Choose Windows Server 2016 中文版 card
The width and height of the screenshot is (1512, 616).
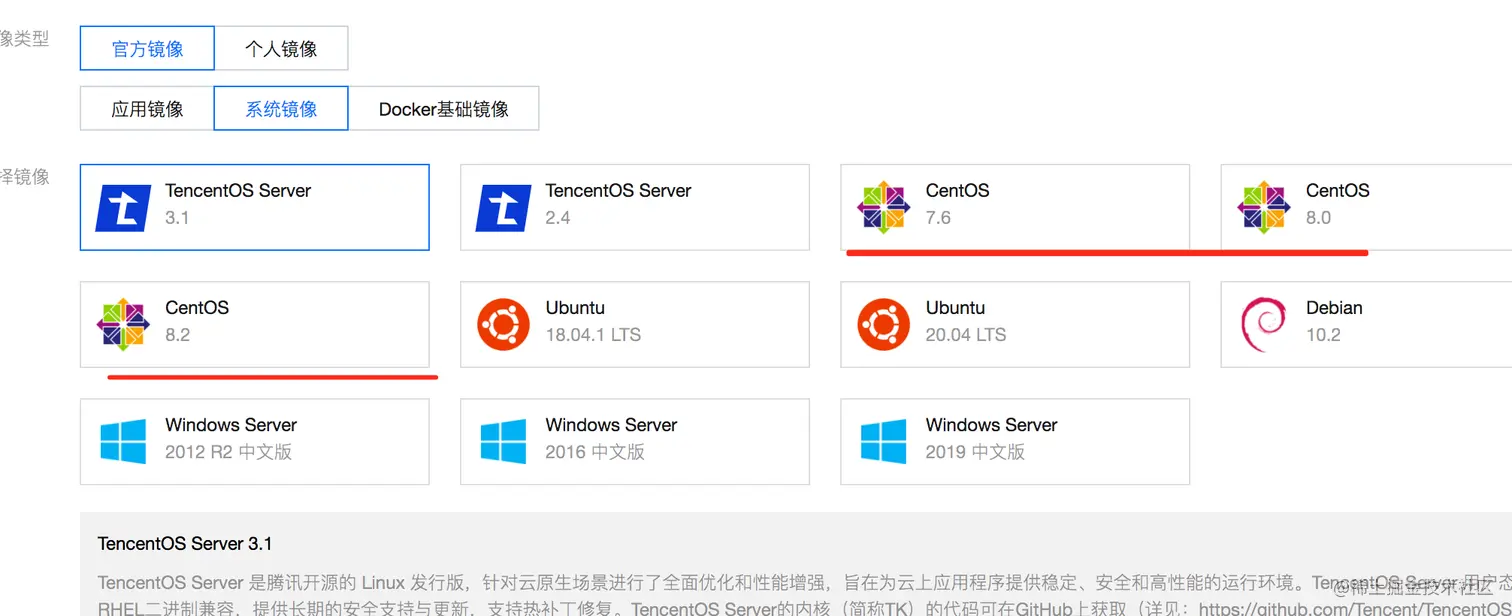(635, 441)
